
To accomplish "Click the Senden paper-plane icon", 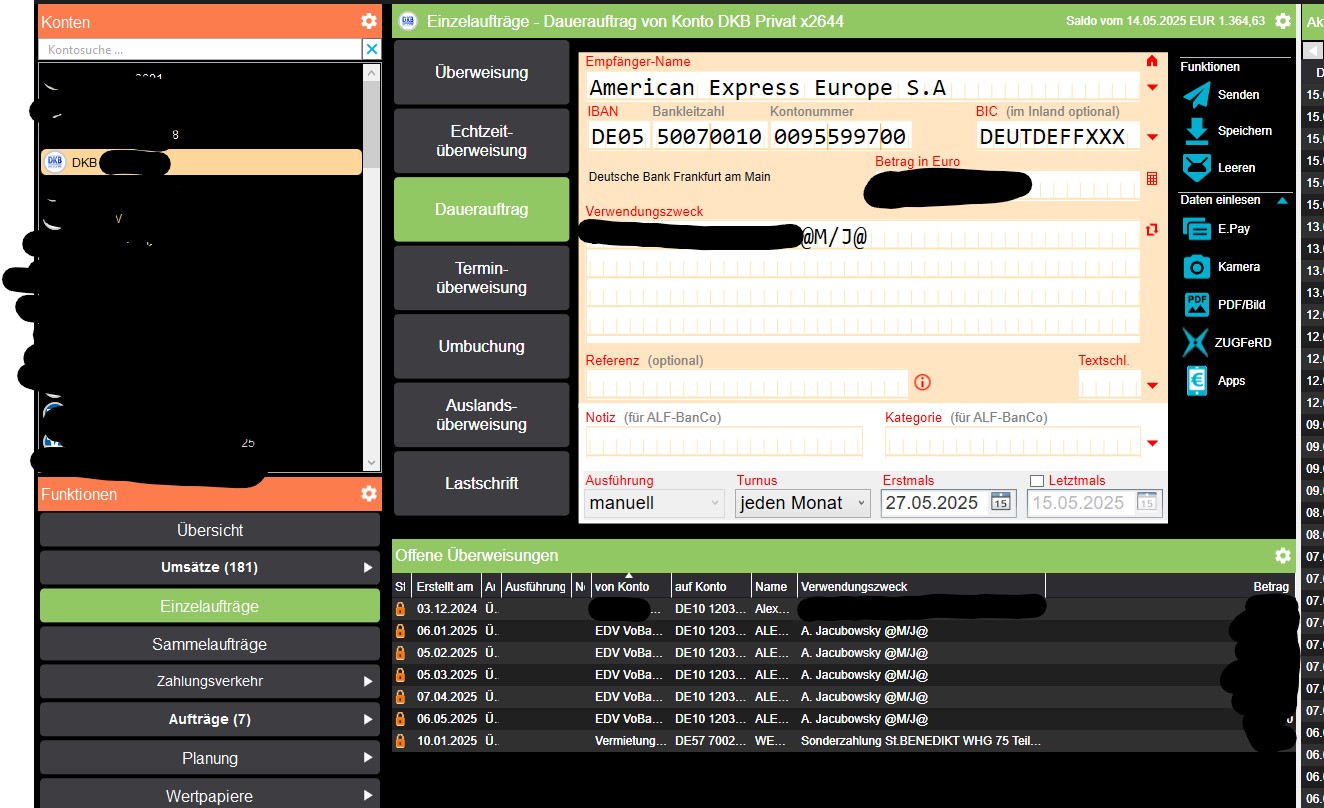I will pos(1197,95).
